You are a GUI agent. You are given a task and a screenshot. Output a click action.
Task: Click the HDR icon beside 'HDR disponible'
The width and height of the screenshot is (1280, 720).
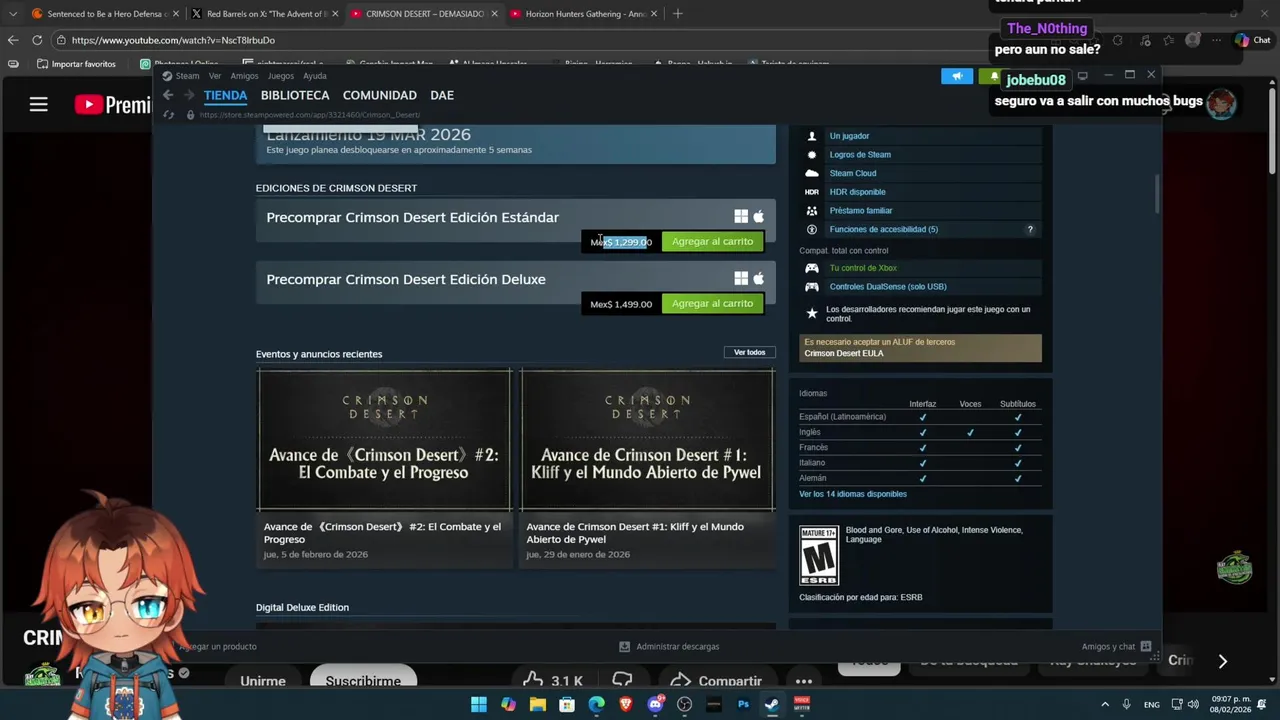pos(812,192)
